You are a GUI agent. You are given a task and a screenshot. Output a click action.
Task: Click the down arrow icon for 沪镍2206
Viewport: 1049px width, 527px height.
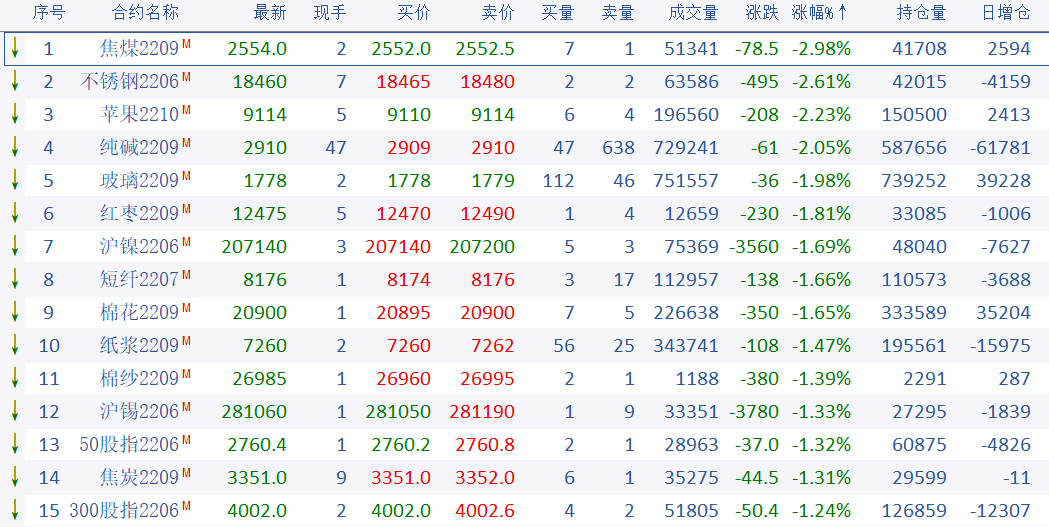click(15, 247)
